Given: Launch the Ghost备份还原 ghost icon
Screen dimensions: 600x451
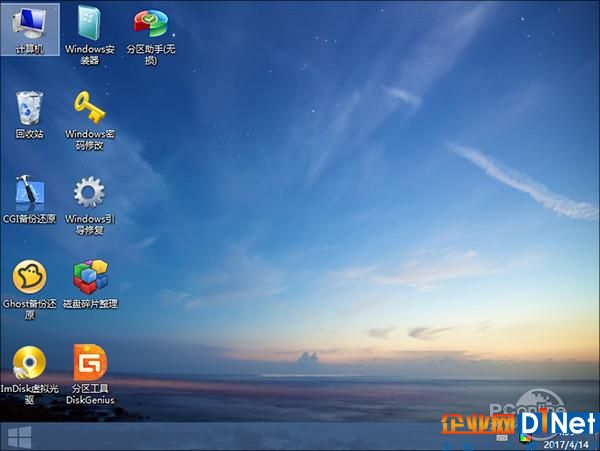Looking at the screenshot, I should click(x=29, y=290).
